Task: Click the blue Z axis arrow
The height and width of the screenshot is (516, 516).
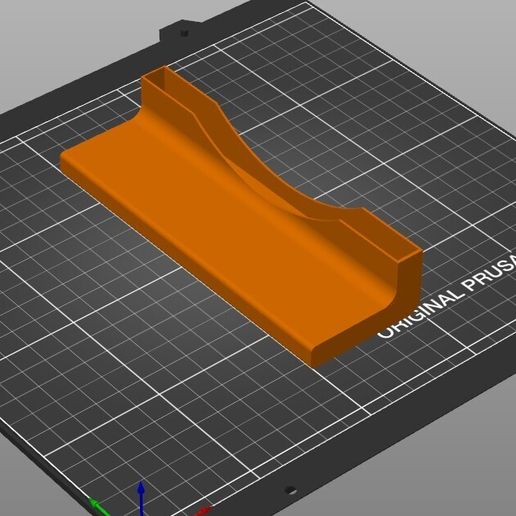Action: point(141,499)
